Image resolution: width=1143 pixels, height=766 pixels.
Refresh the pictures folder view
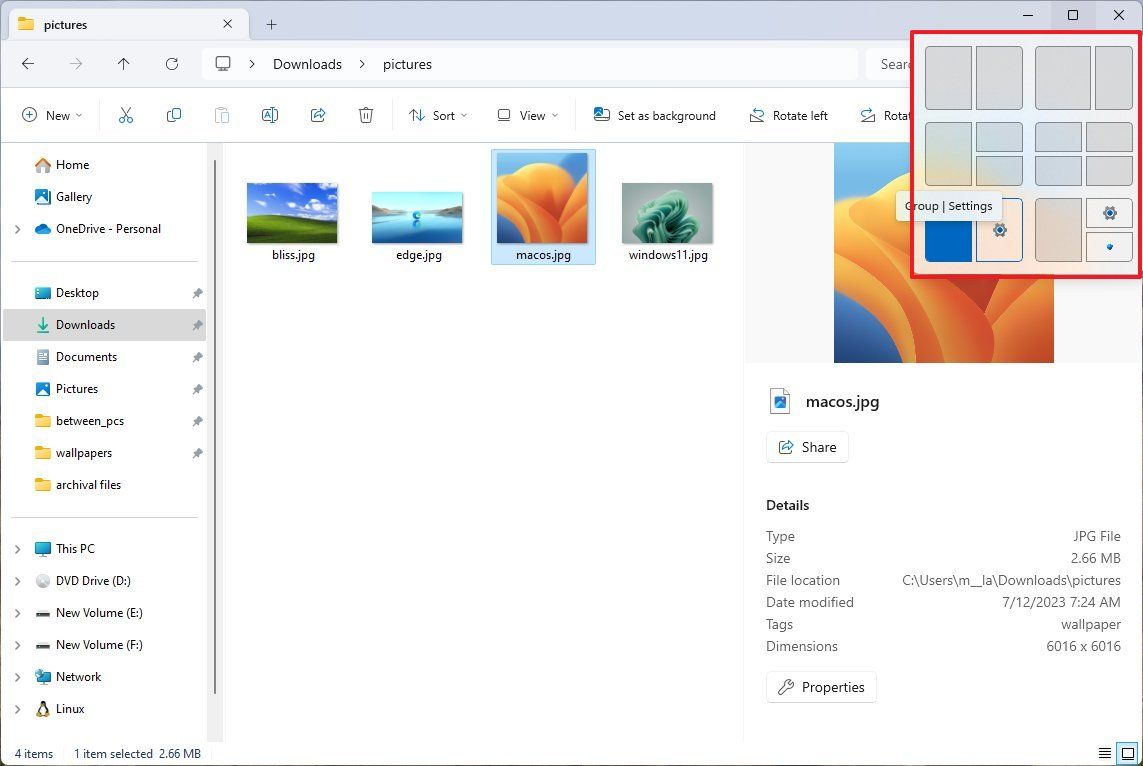point(171,64)
